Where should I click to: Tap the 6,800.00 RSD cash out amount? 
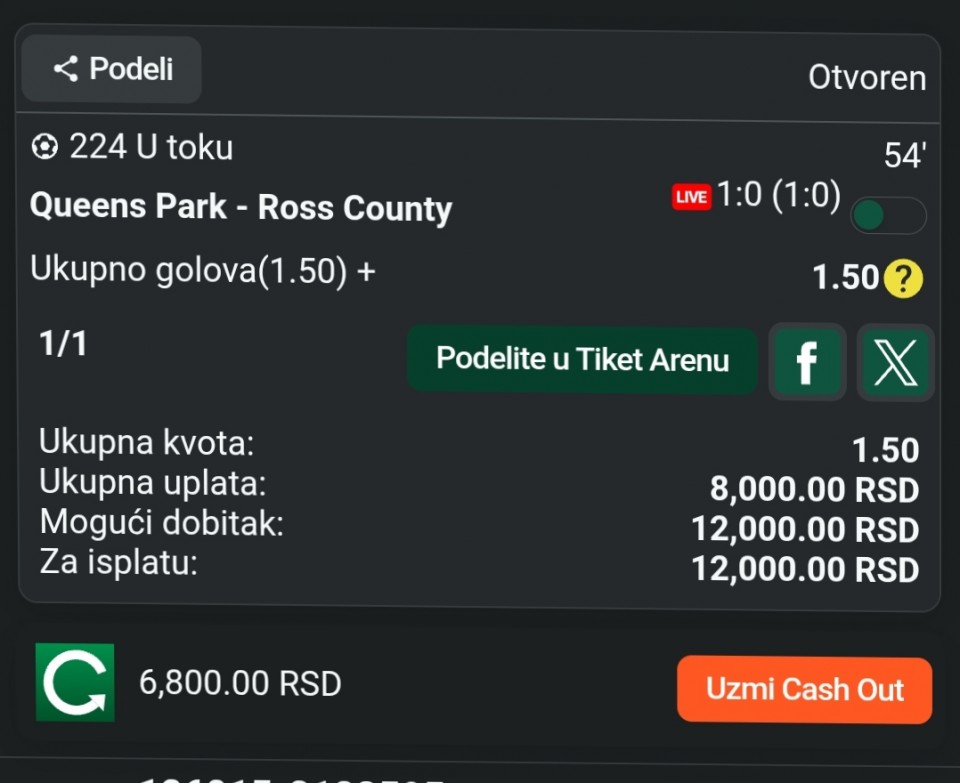pyautogui.click(x=241, y=684)
